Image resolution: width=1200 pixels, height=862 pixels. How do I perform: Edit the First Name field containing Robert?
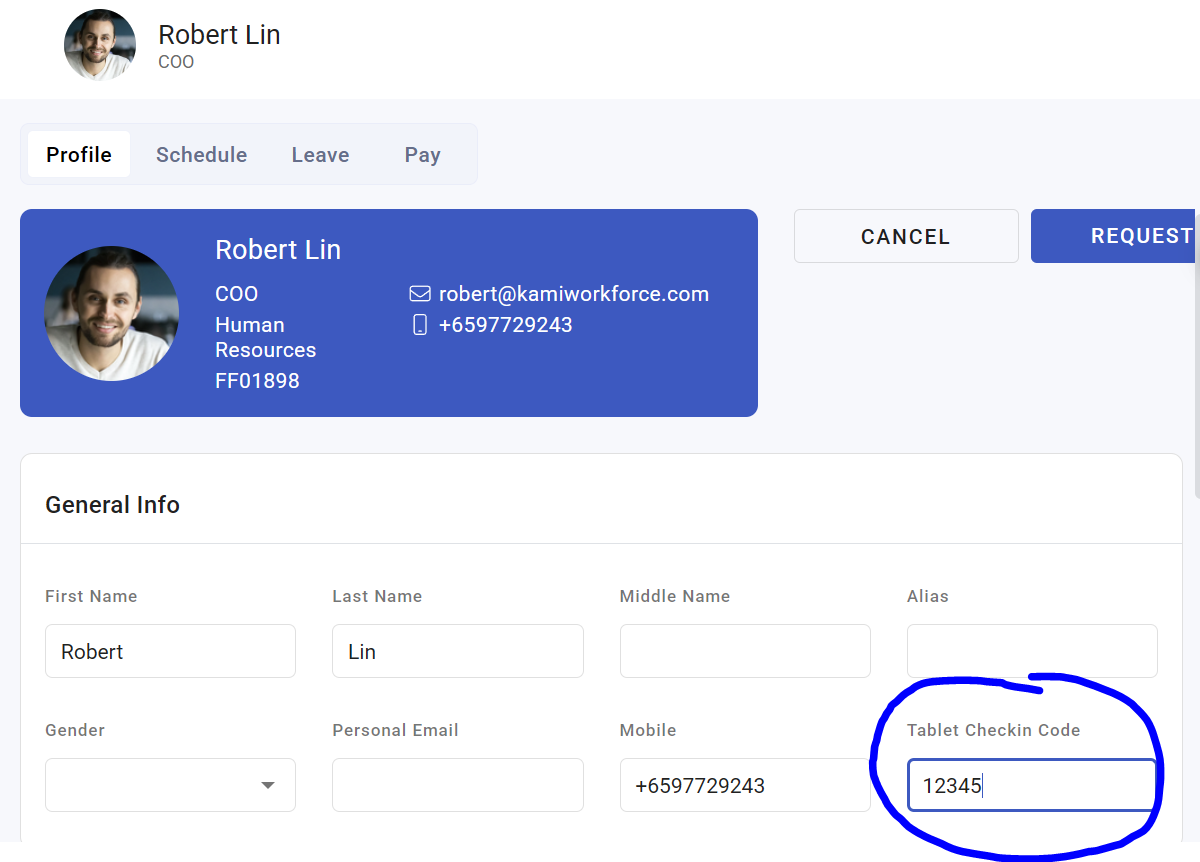click(170, 651)
